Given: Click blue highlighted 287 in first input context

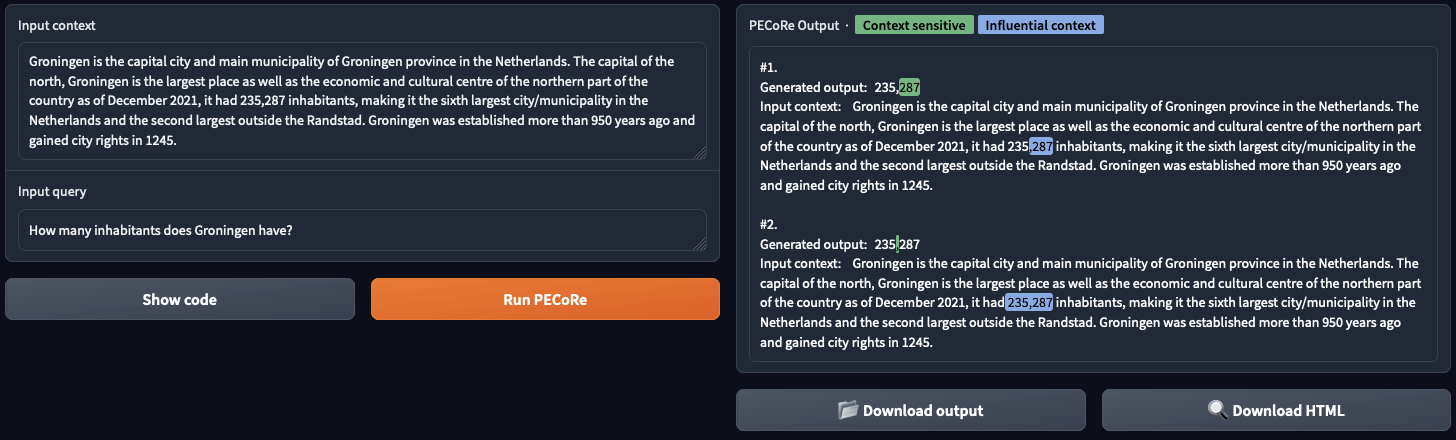Looking at the screenshot, I should point(1042,146).
